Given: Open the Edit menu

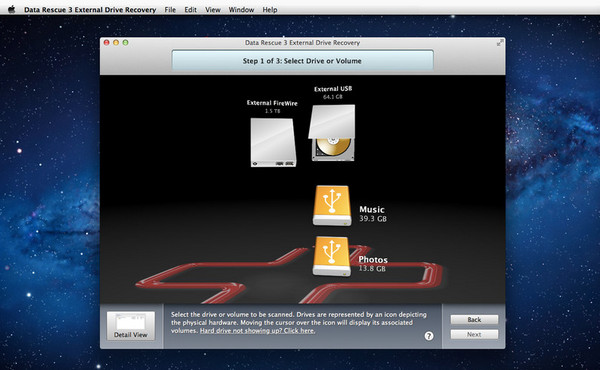Looking at the screenshot, I should [190, 10].
